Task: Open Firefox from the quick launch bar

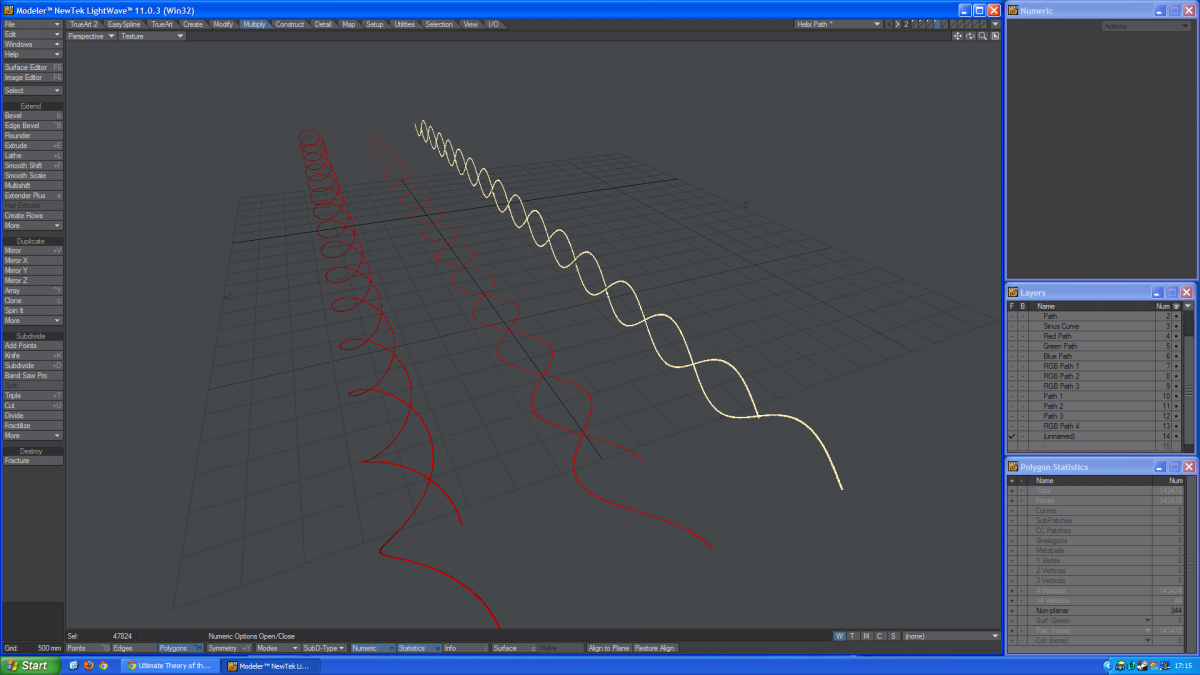Action: coord(88,665)
